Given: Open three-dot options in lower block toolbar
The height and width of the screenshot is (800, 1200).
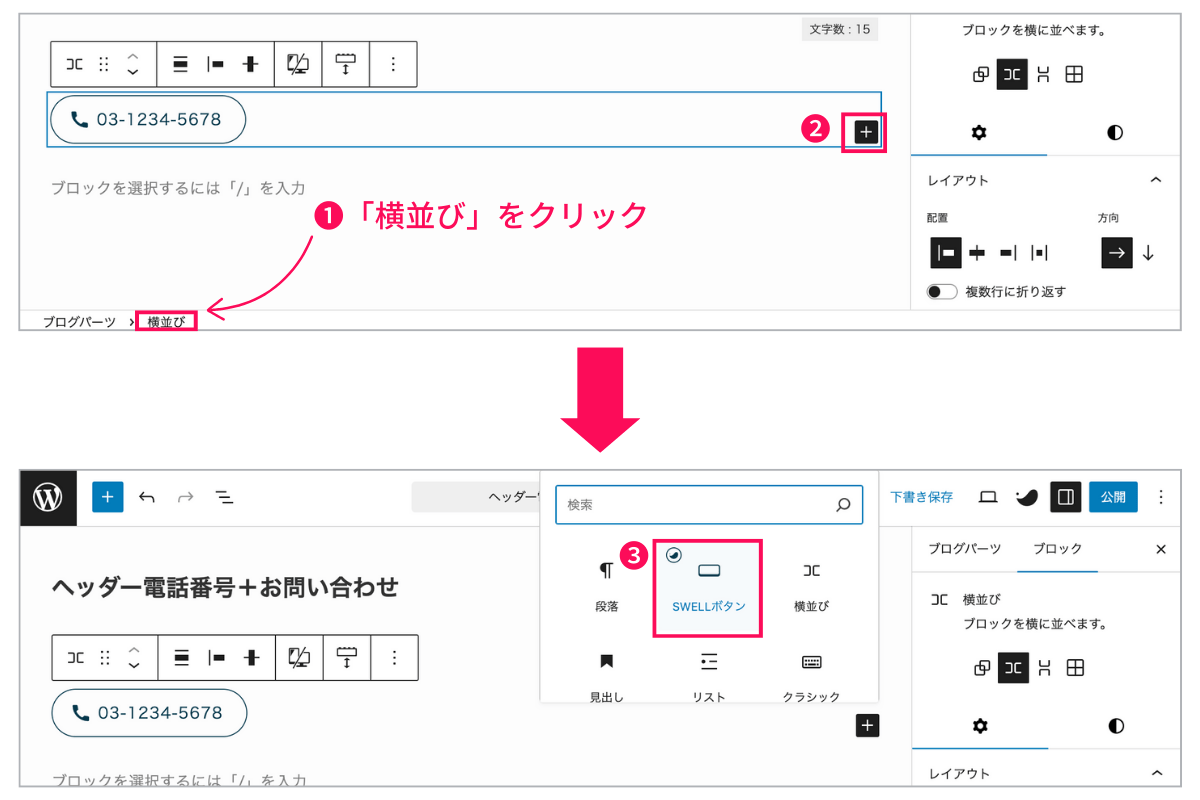Looking at the screenshot, I should pyautogui.click(x=394, y=657).
